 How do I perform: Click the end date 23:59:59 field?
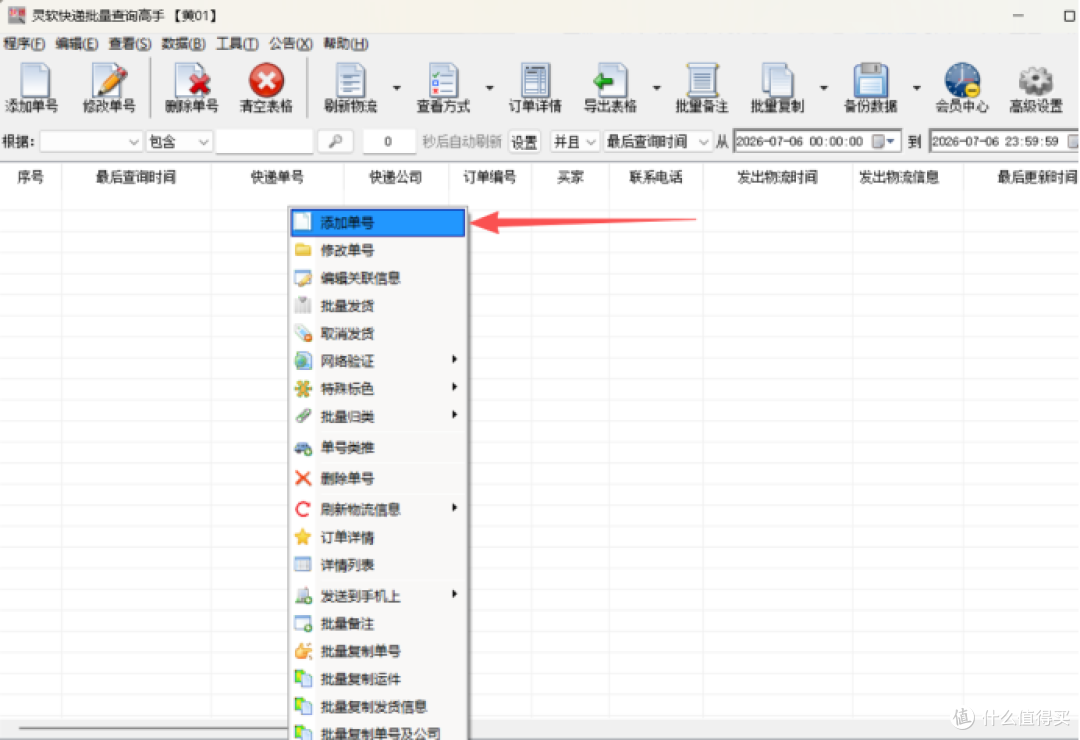(1003, 141)
